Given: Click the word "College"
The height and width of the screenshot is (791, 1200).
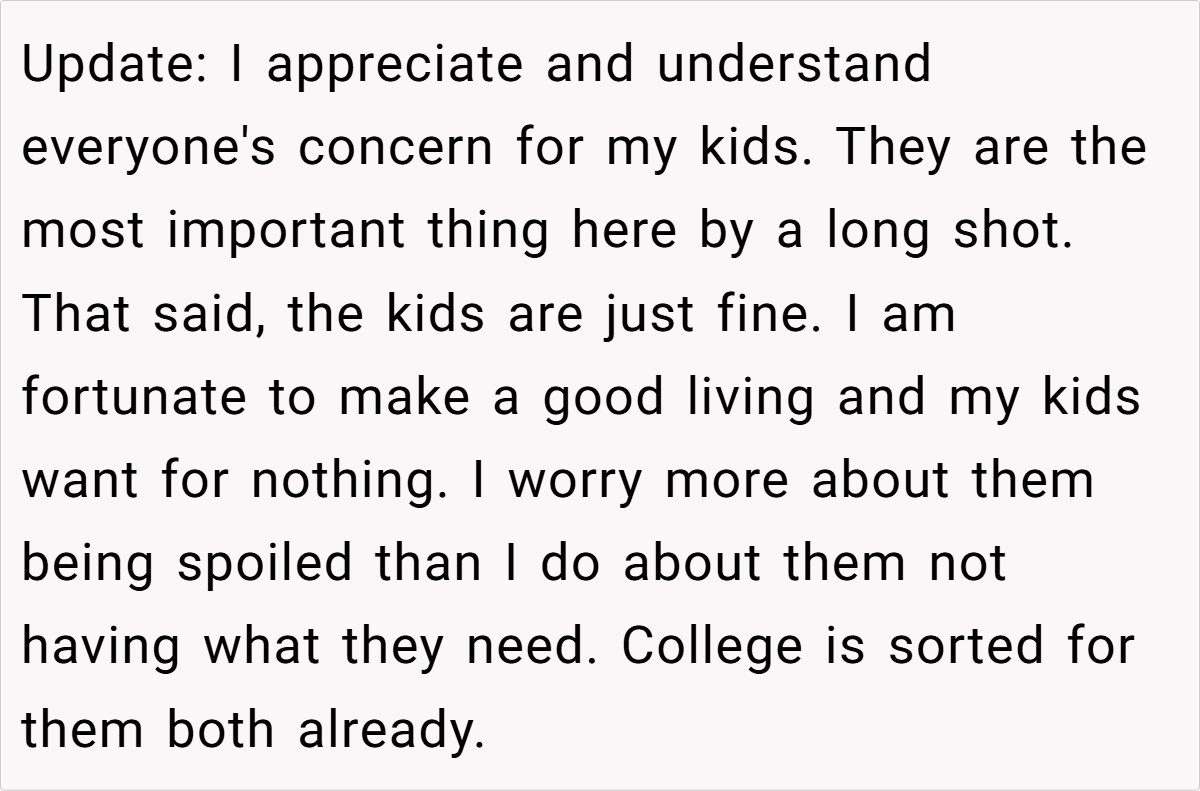Looking at the screenshot, I should [x=711, y=647].
